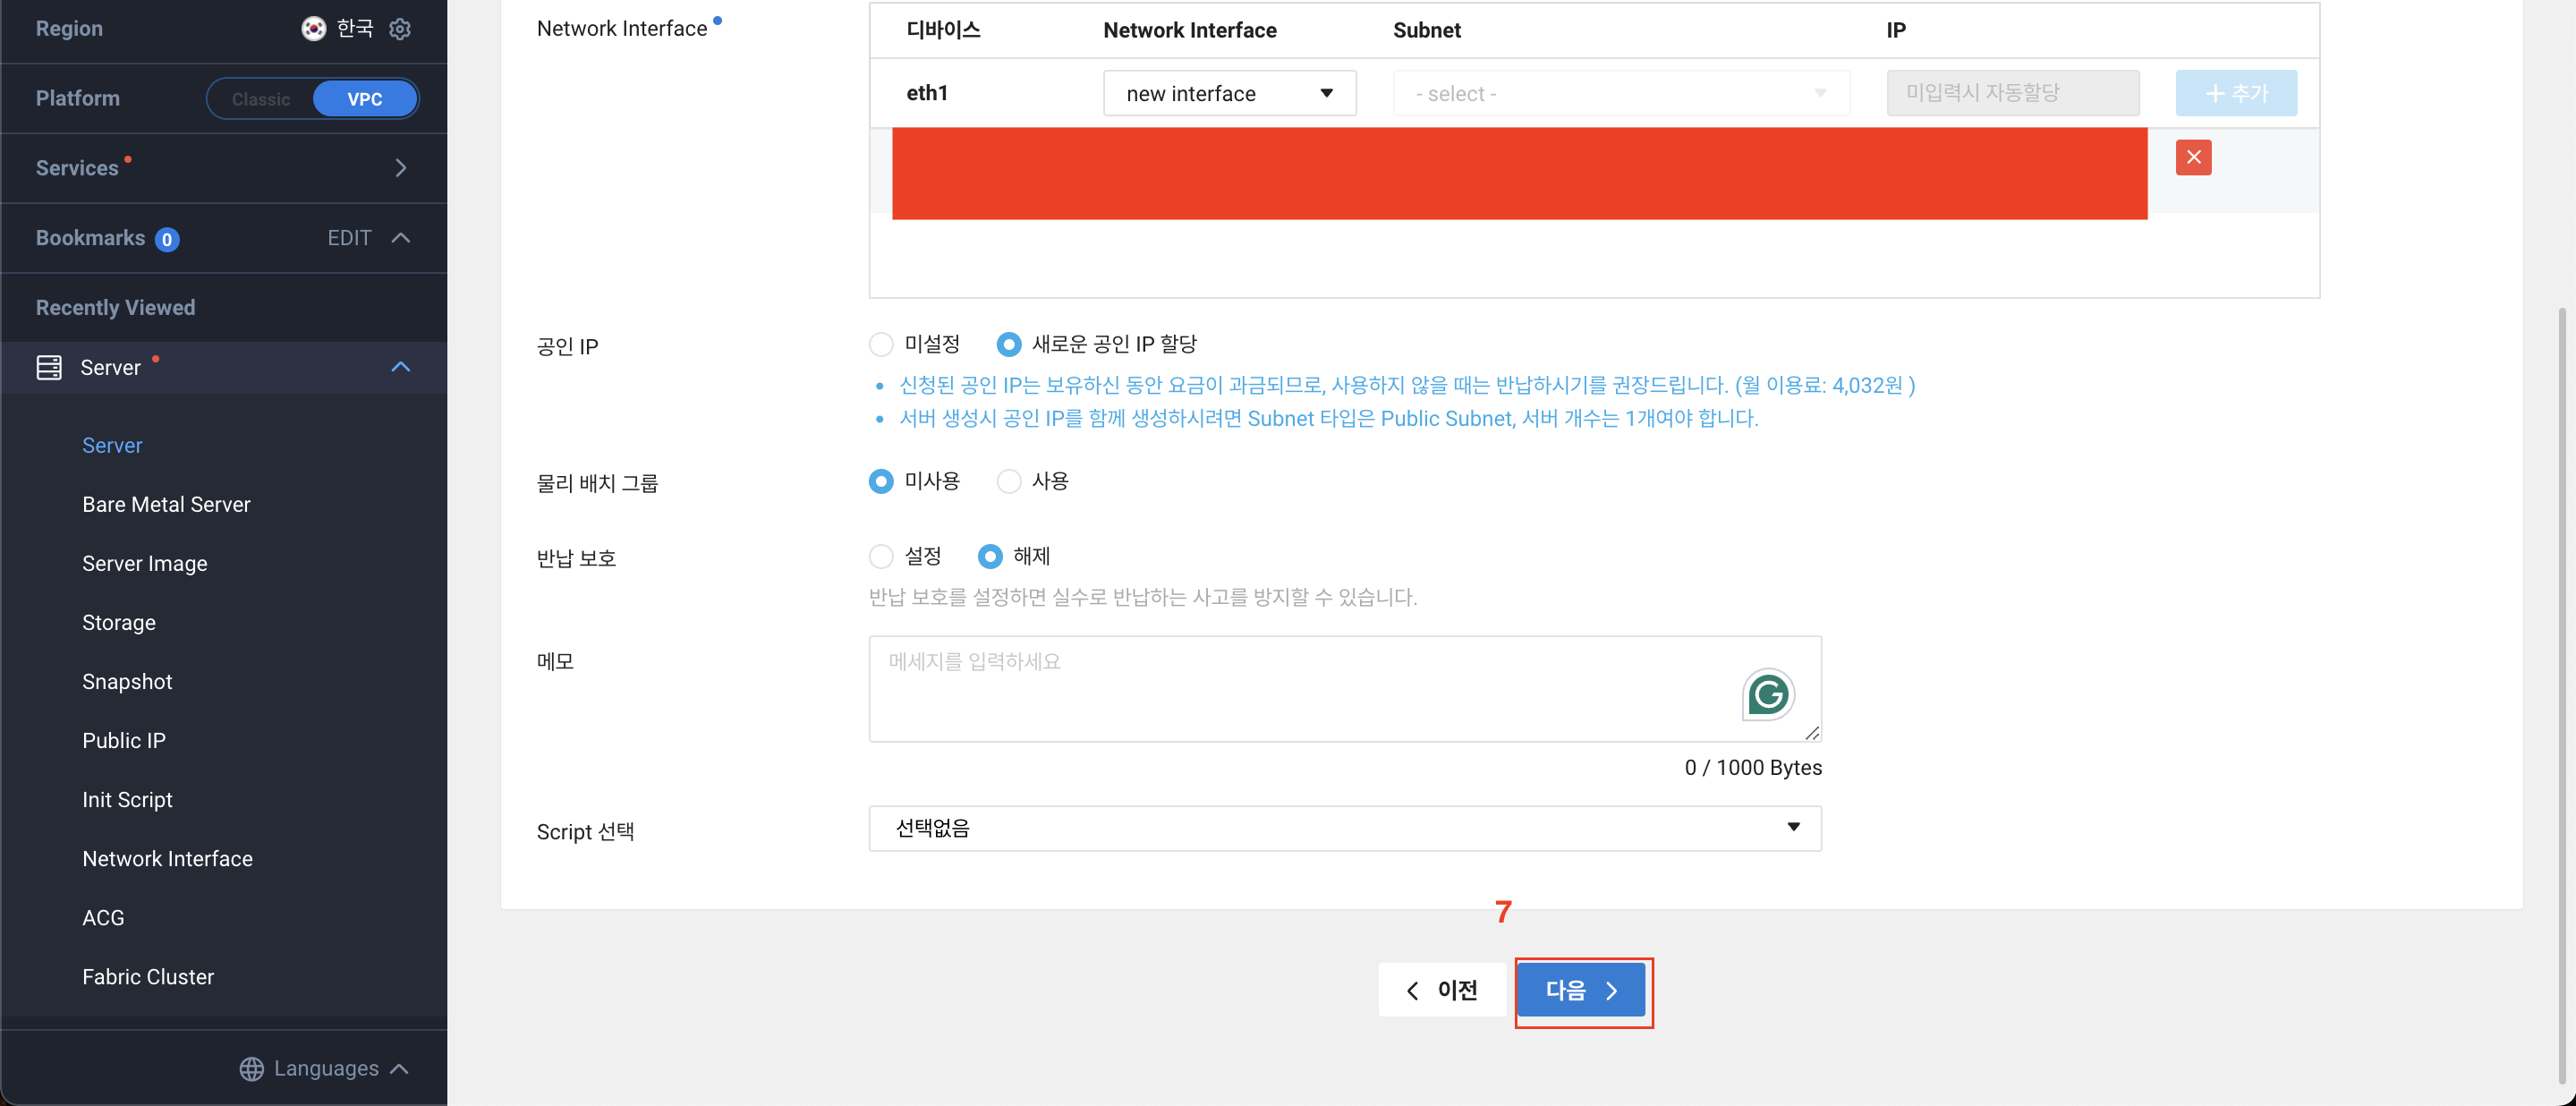The height and width of the screenshot is (1106, 2576).
Task: Expand the Services chevron arrow
Action: click(400, 168)
